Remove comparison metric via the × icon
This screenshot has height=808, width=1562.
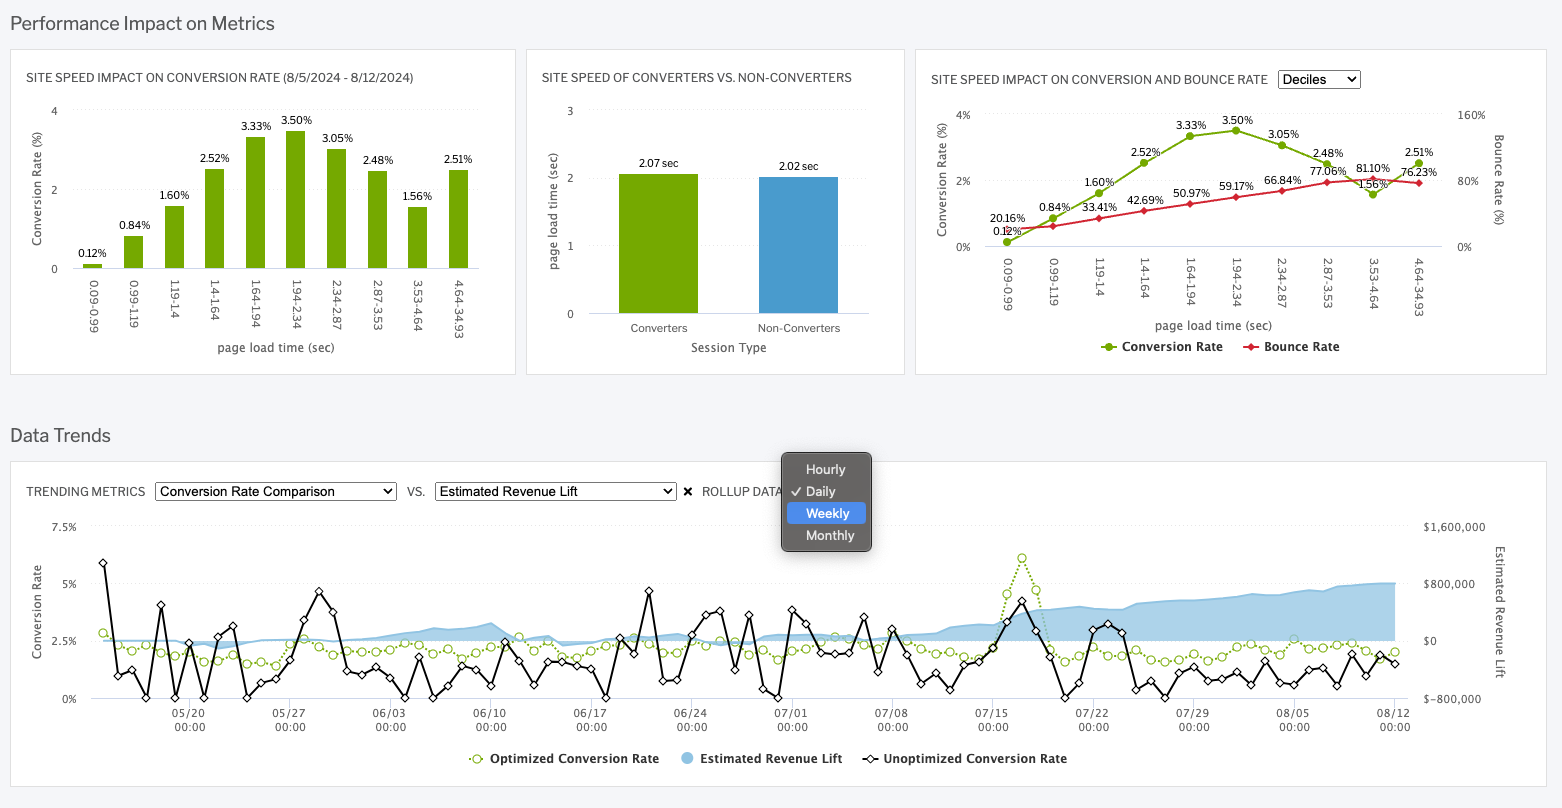click(x=690, y=491)
